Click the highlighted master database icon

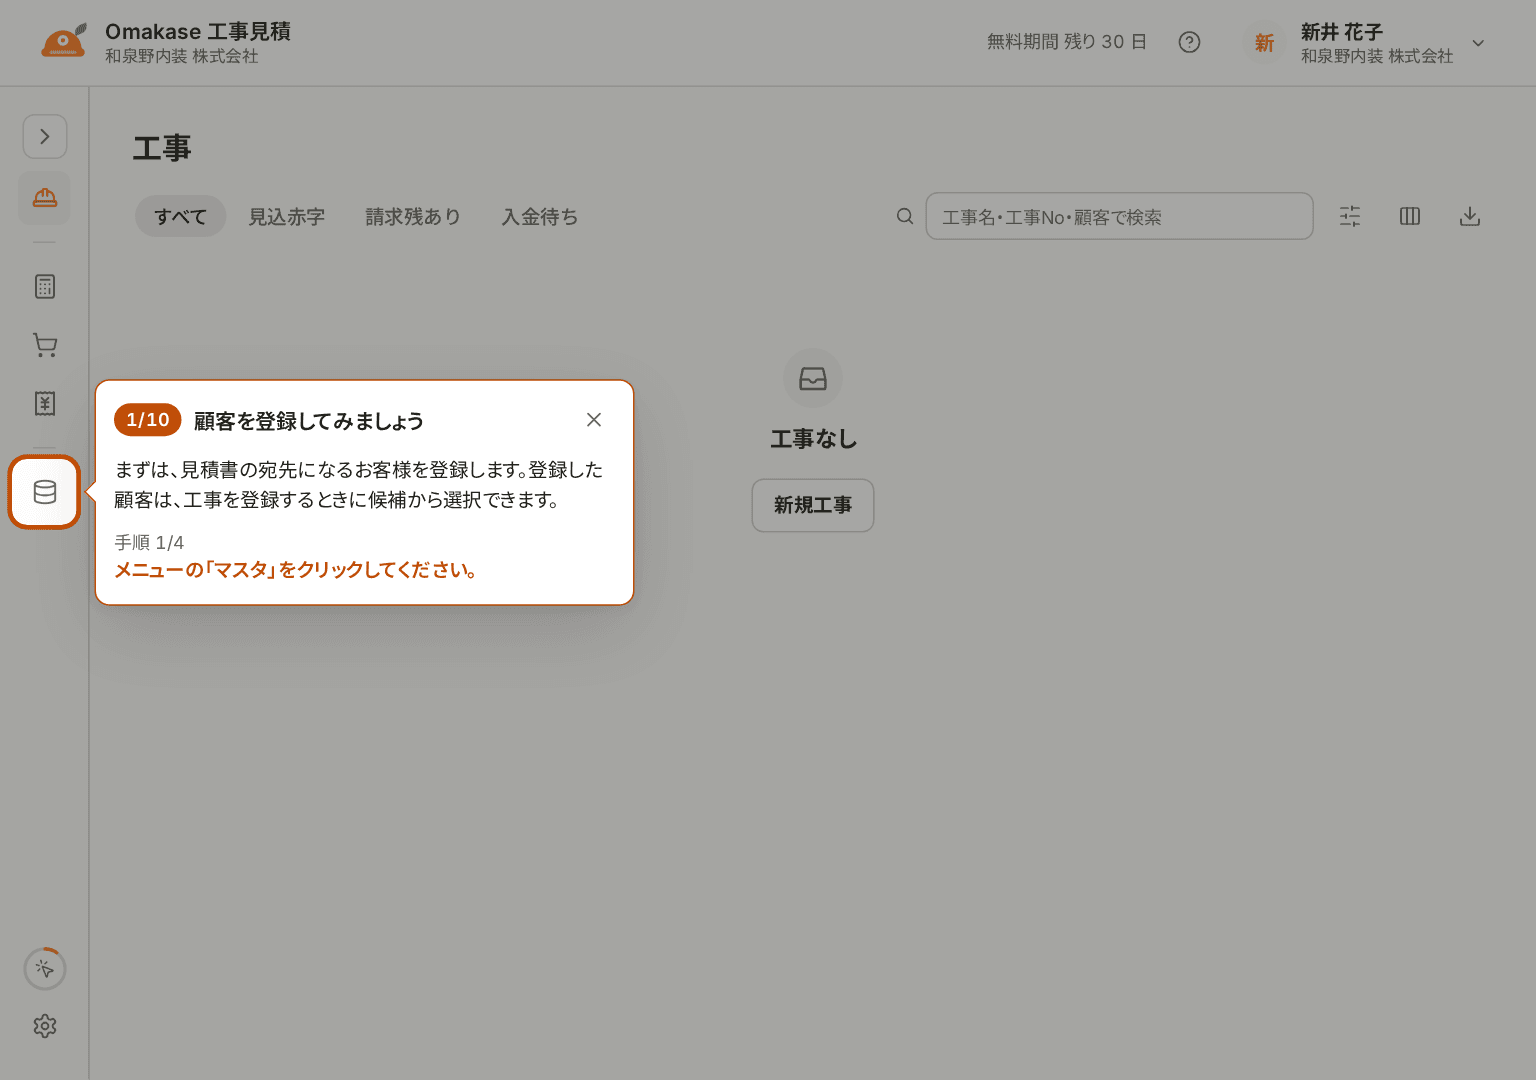(x=45, y=492)
